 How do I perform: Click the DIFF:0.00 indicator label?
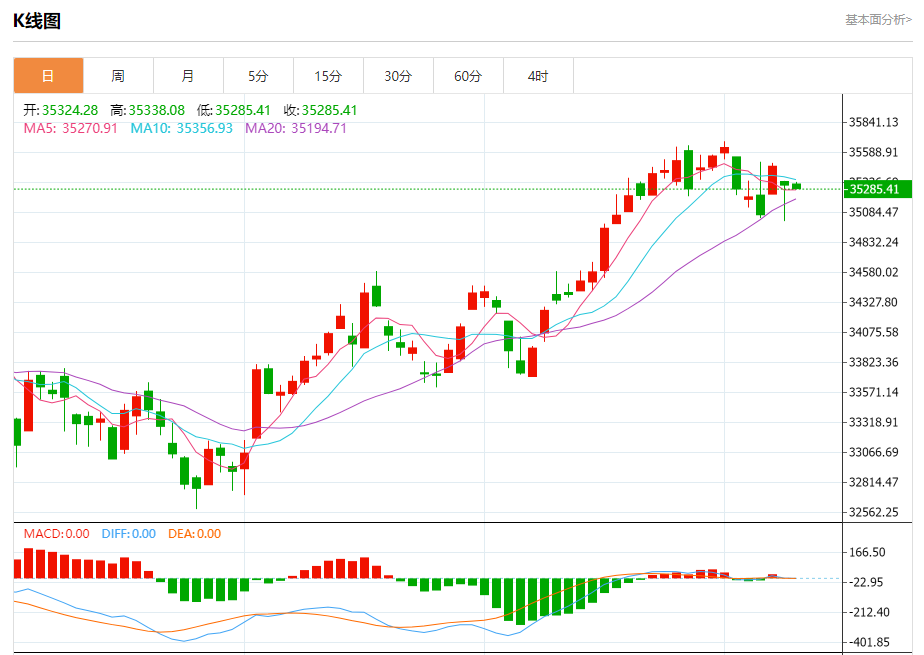point(128,534)
